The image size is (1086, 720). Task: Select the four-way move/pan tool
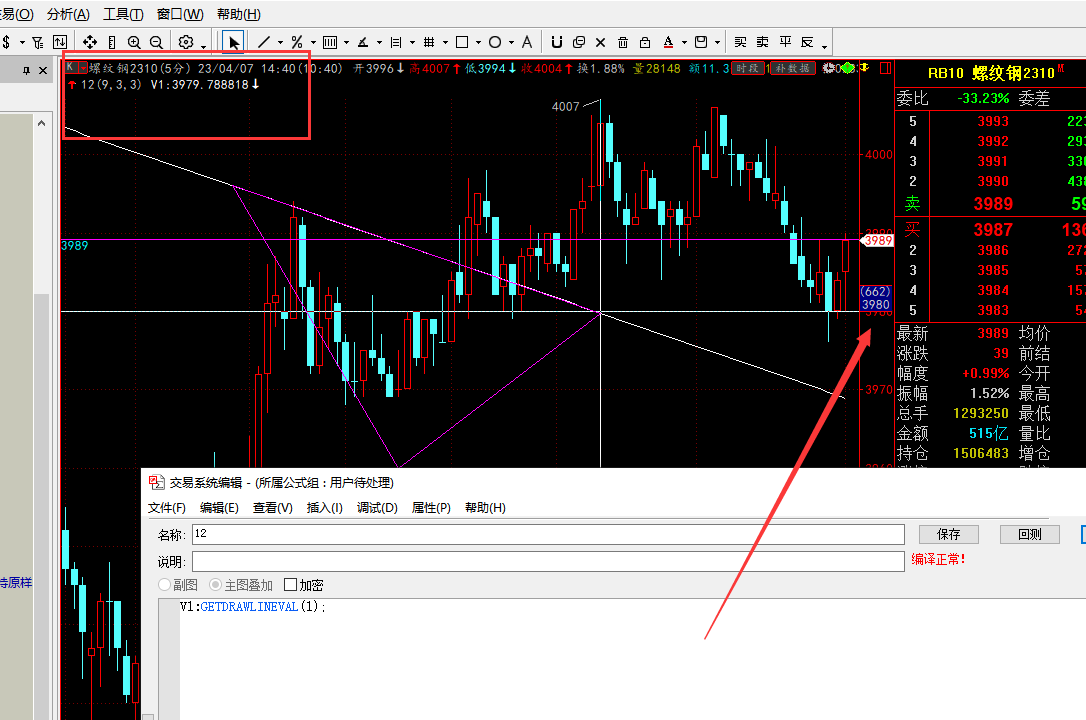(x=89, y=42)
